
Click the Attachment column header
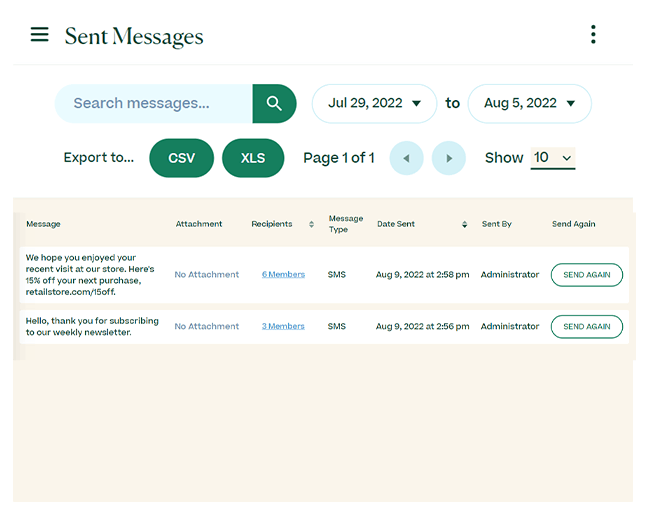(199, 224)
